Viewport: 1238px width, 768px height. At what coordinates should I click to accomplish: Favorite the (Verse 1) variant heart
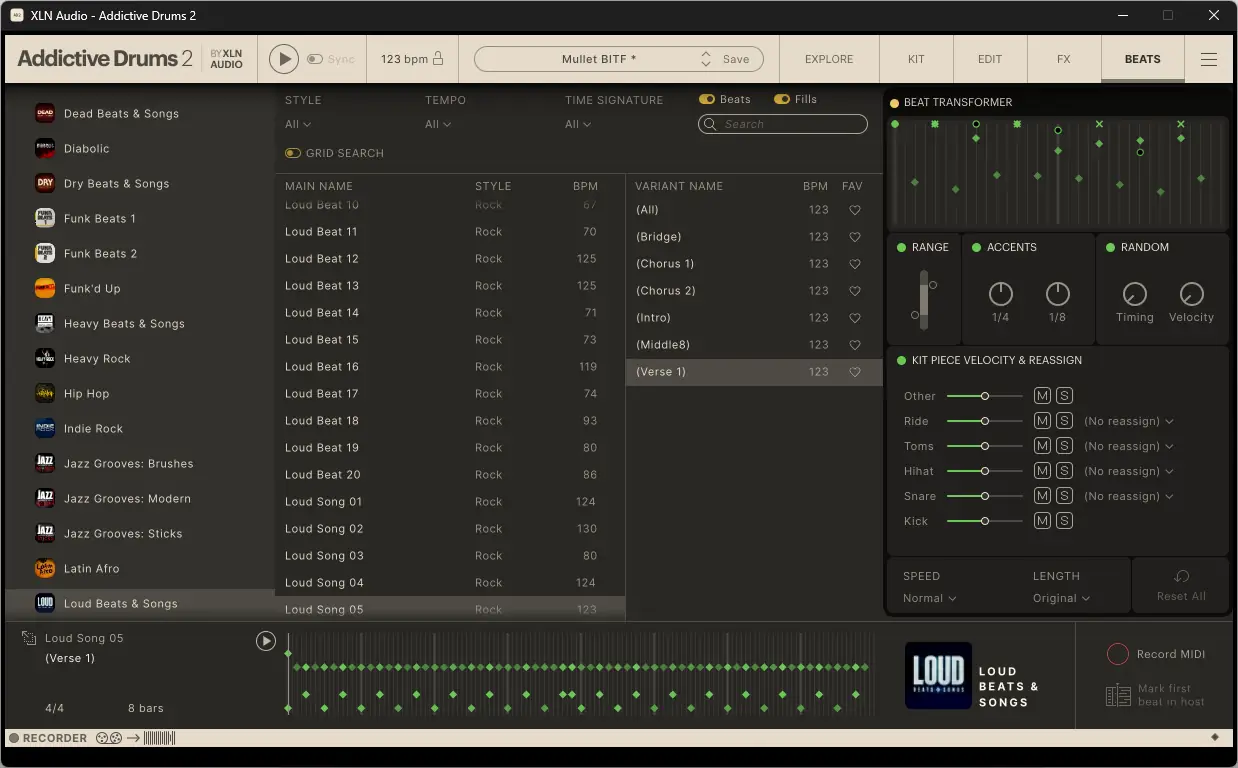point(855,372)
